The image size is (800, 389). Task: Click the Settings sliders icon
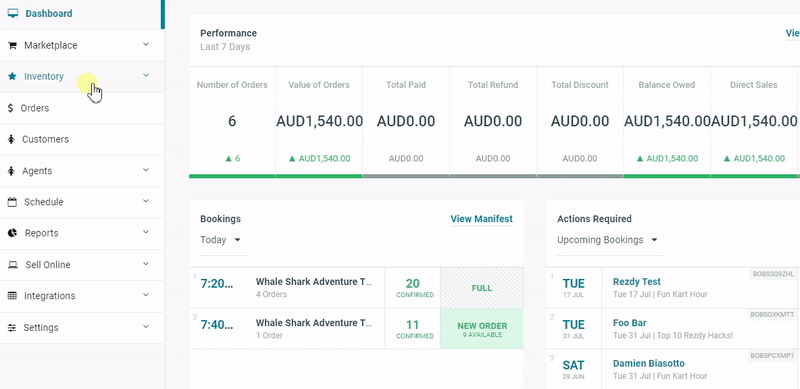point(12,328)
